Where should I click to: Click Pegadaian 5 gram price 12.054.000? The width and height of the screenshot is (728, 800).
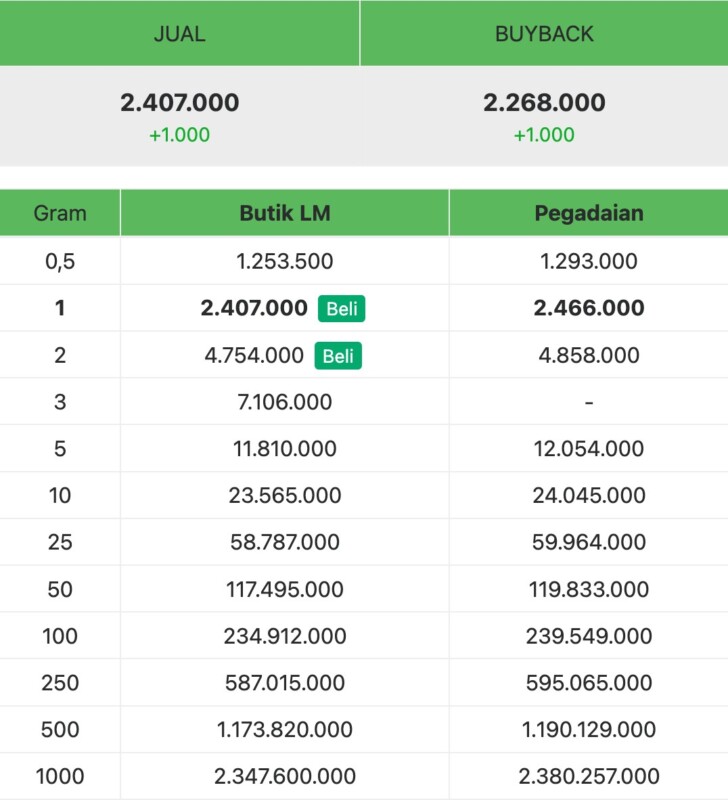coord(588,449)
